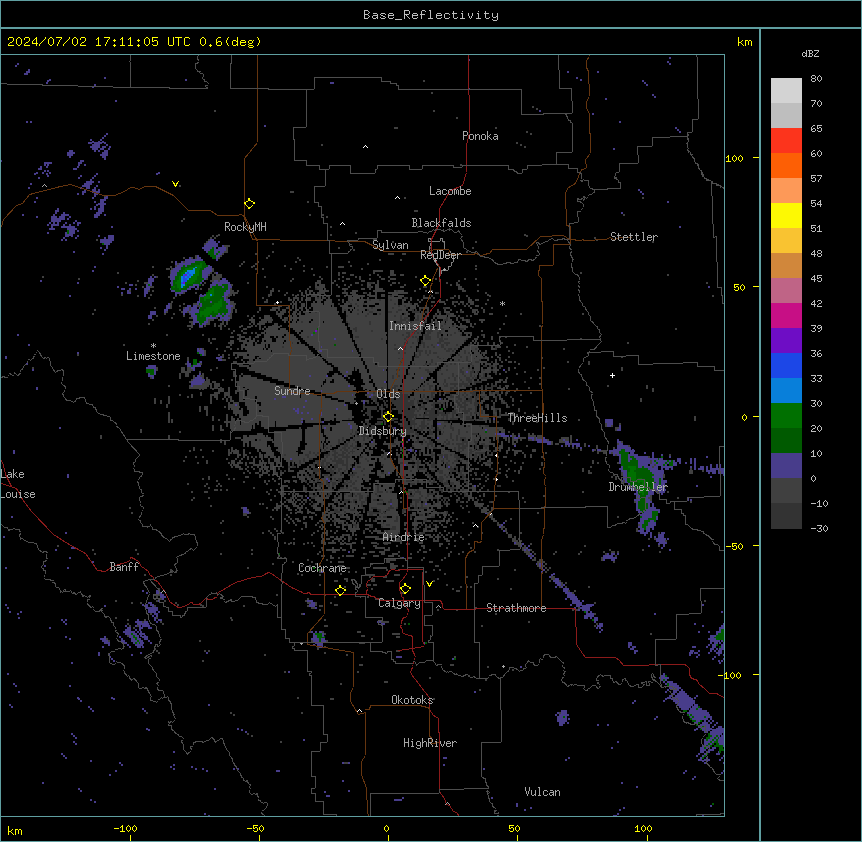Click the Base_Reflectivity title
Screen dimensions: 862x842
431,15
